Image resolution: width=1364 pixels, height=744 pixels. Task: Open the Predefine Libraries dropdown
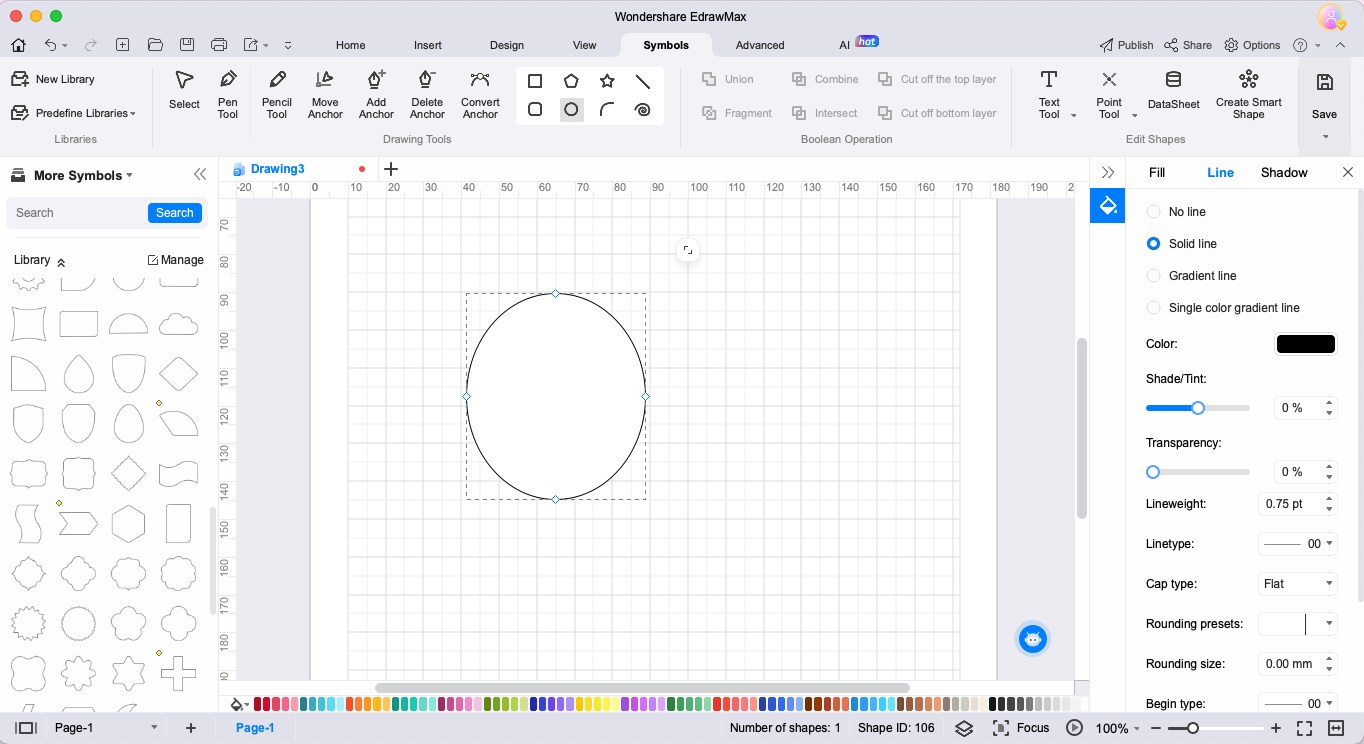coord(73,113)
